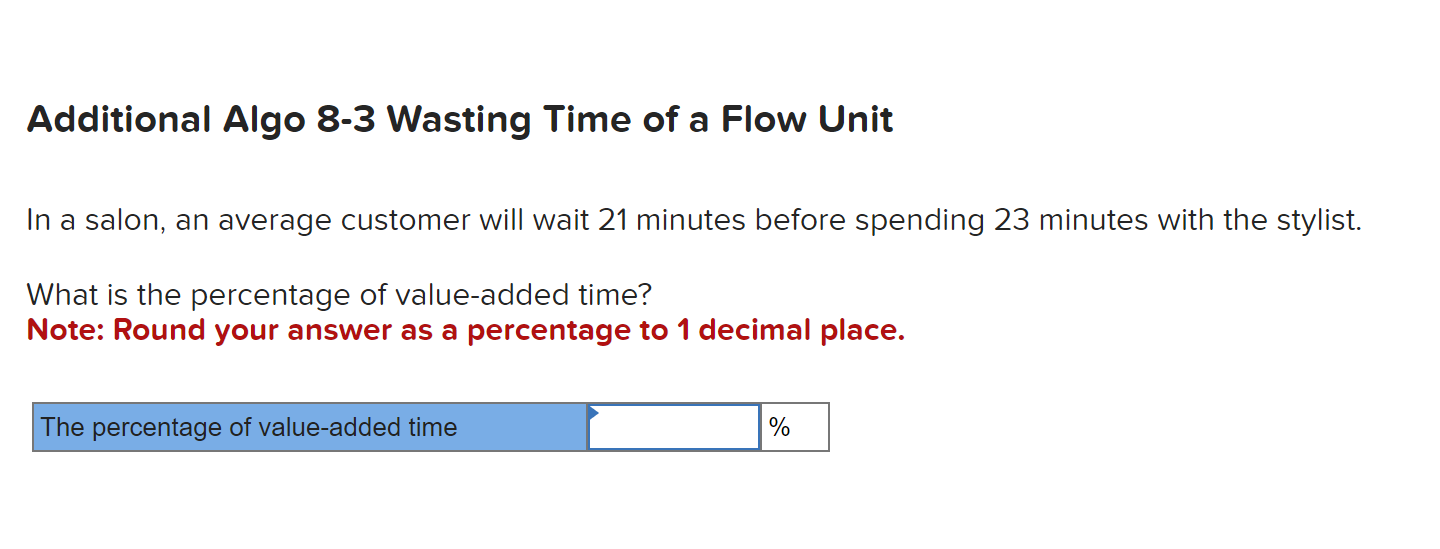
Task: Click the blue triangle marker on the input field
Action: (593, 411)
